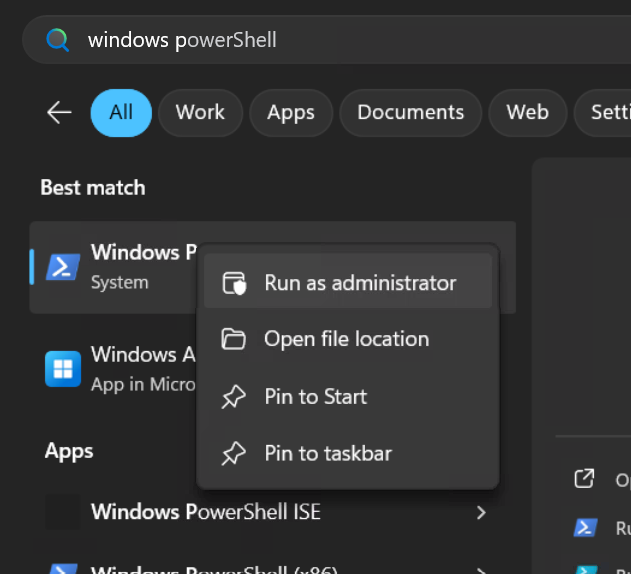Select the All filter tab
631x574 pixels.
coord(121,113)
